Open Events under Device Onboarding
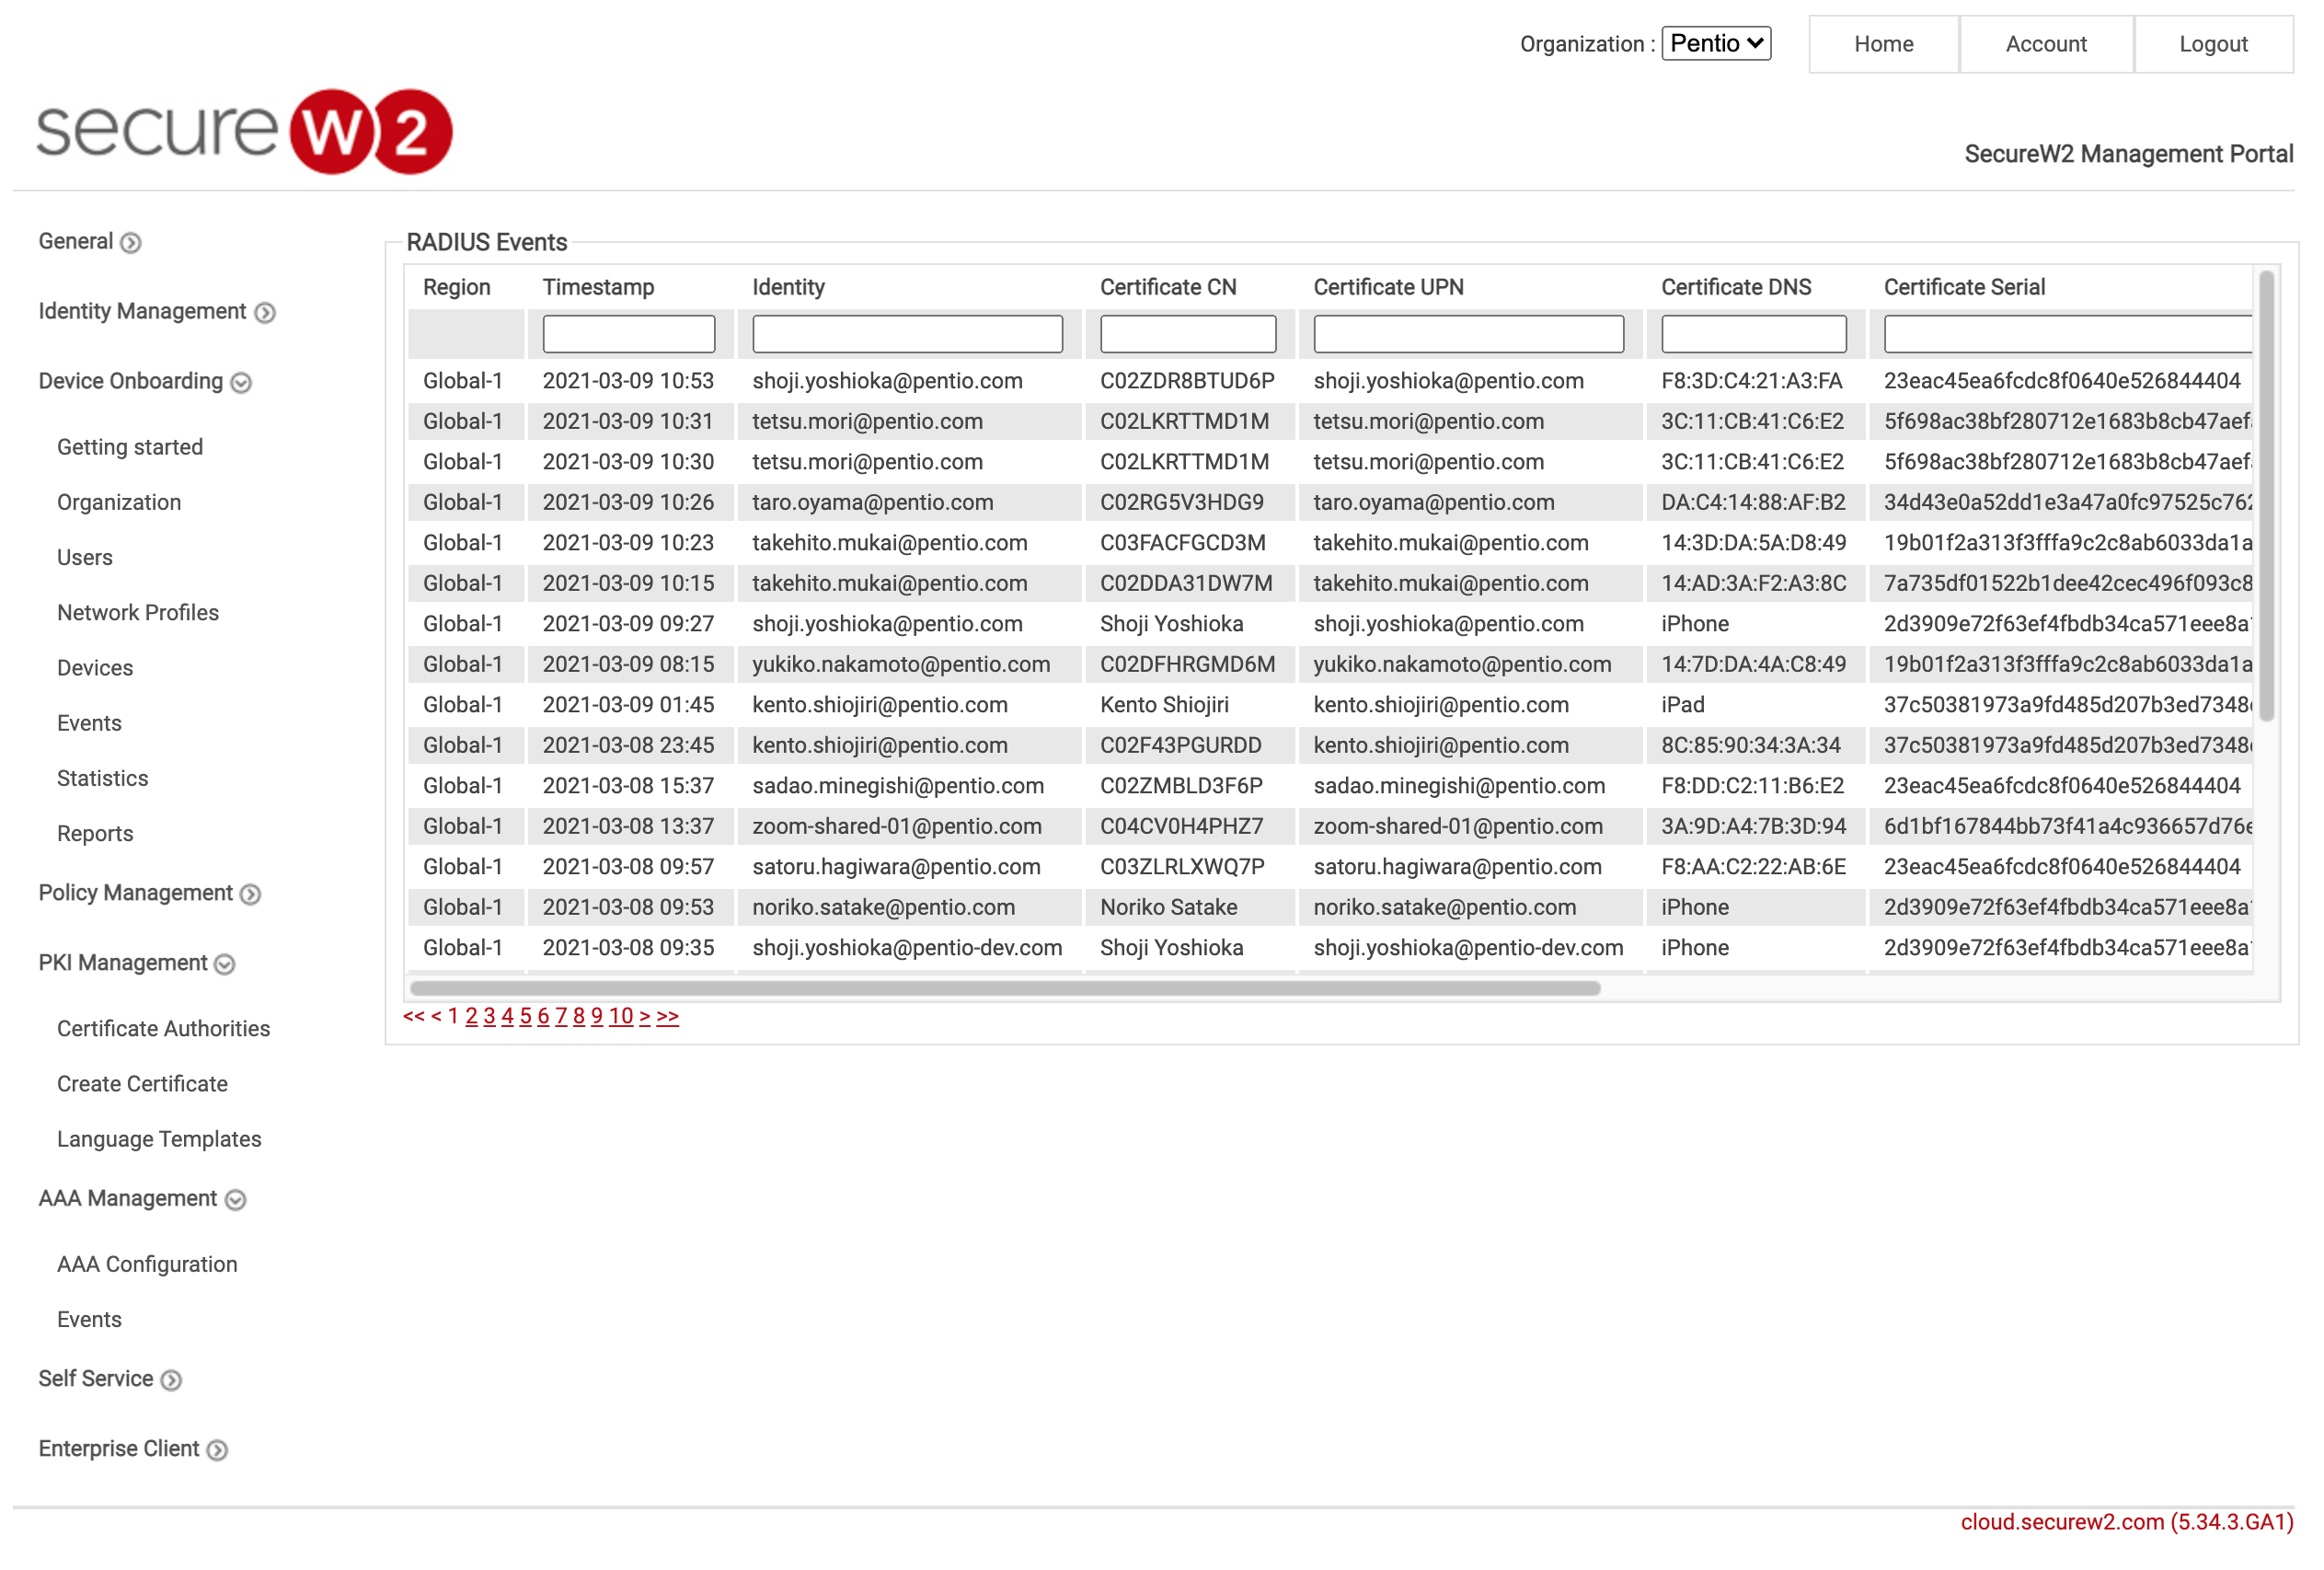2324x1570 pixels. (x=89, y=722)
